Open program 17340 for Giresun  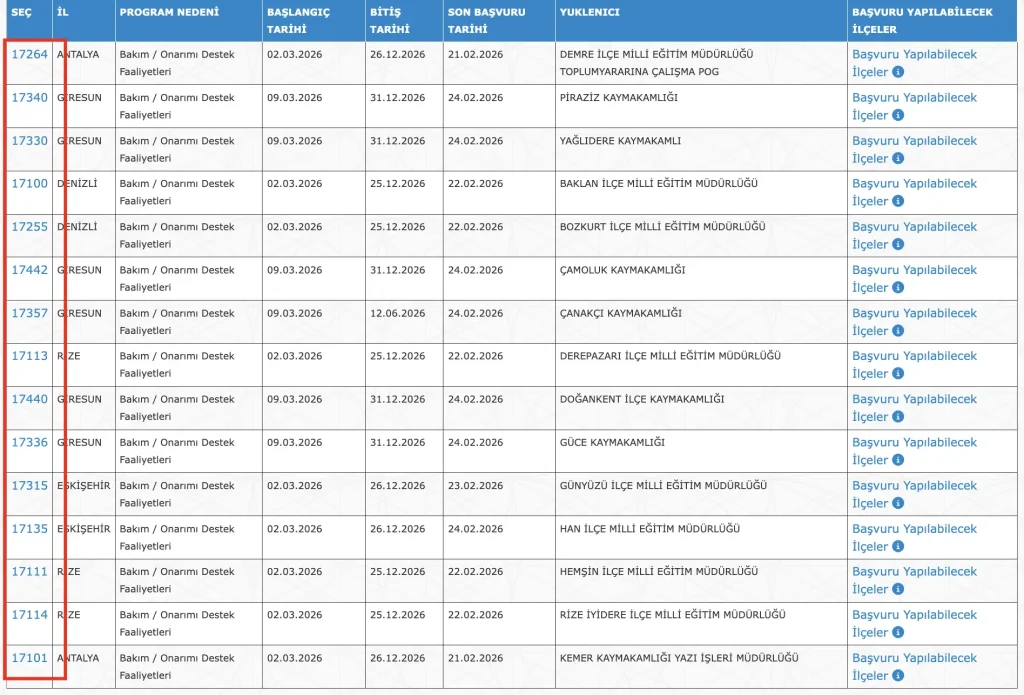pos(29,98)
